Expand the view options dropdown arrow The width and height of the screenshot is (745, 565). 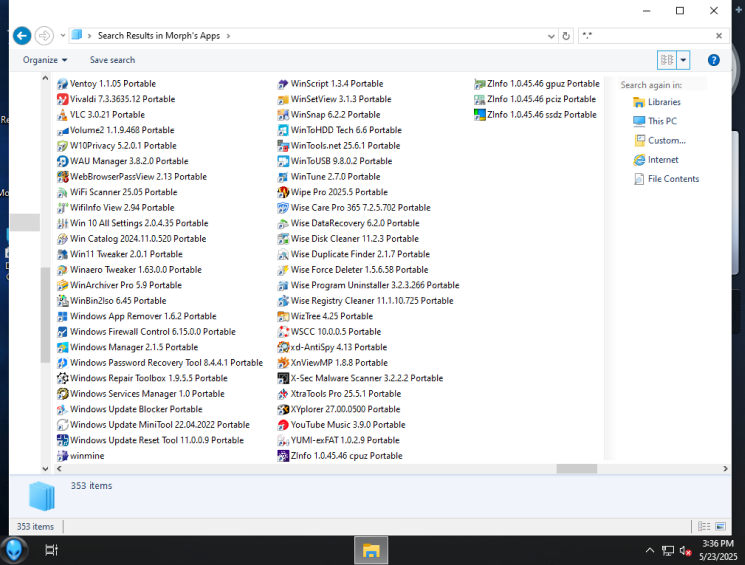(683, 60)
